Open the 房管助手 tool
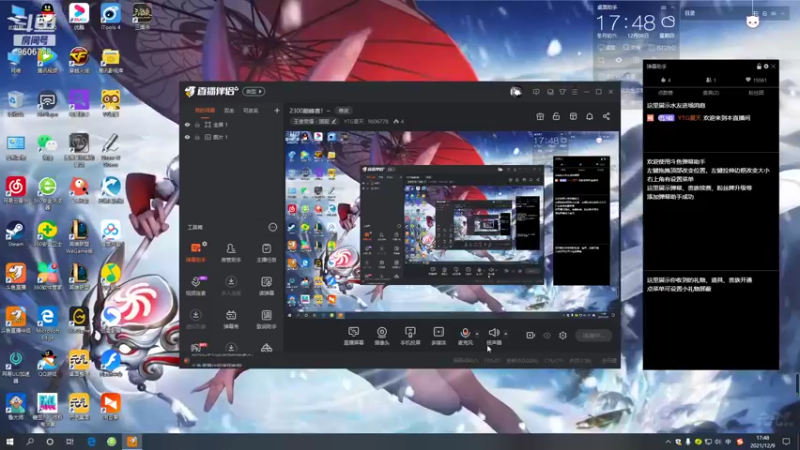Screen dimensions: 800x450 pos(231,253)
